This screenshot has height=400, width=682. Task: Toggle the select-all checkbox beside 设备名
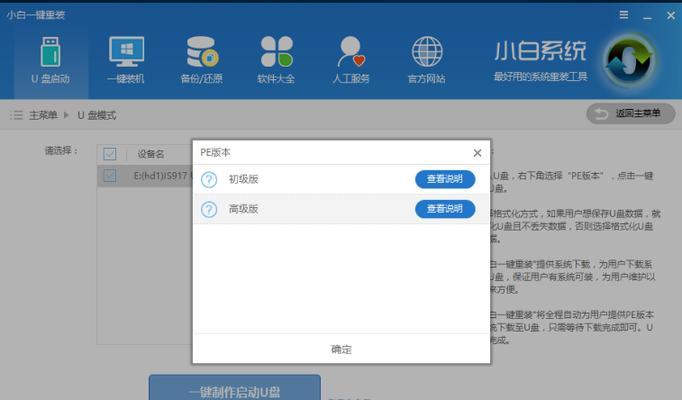110,153
